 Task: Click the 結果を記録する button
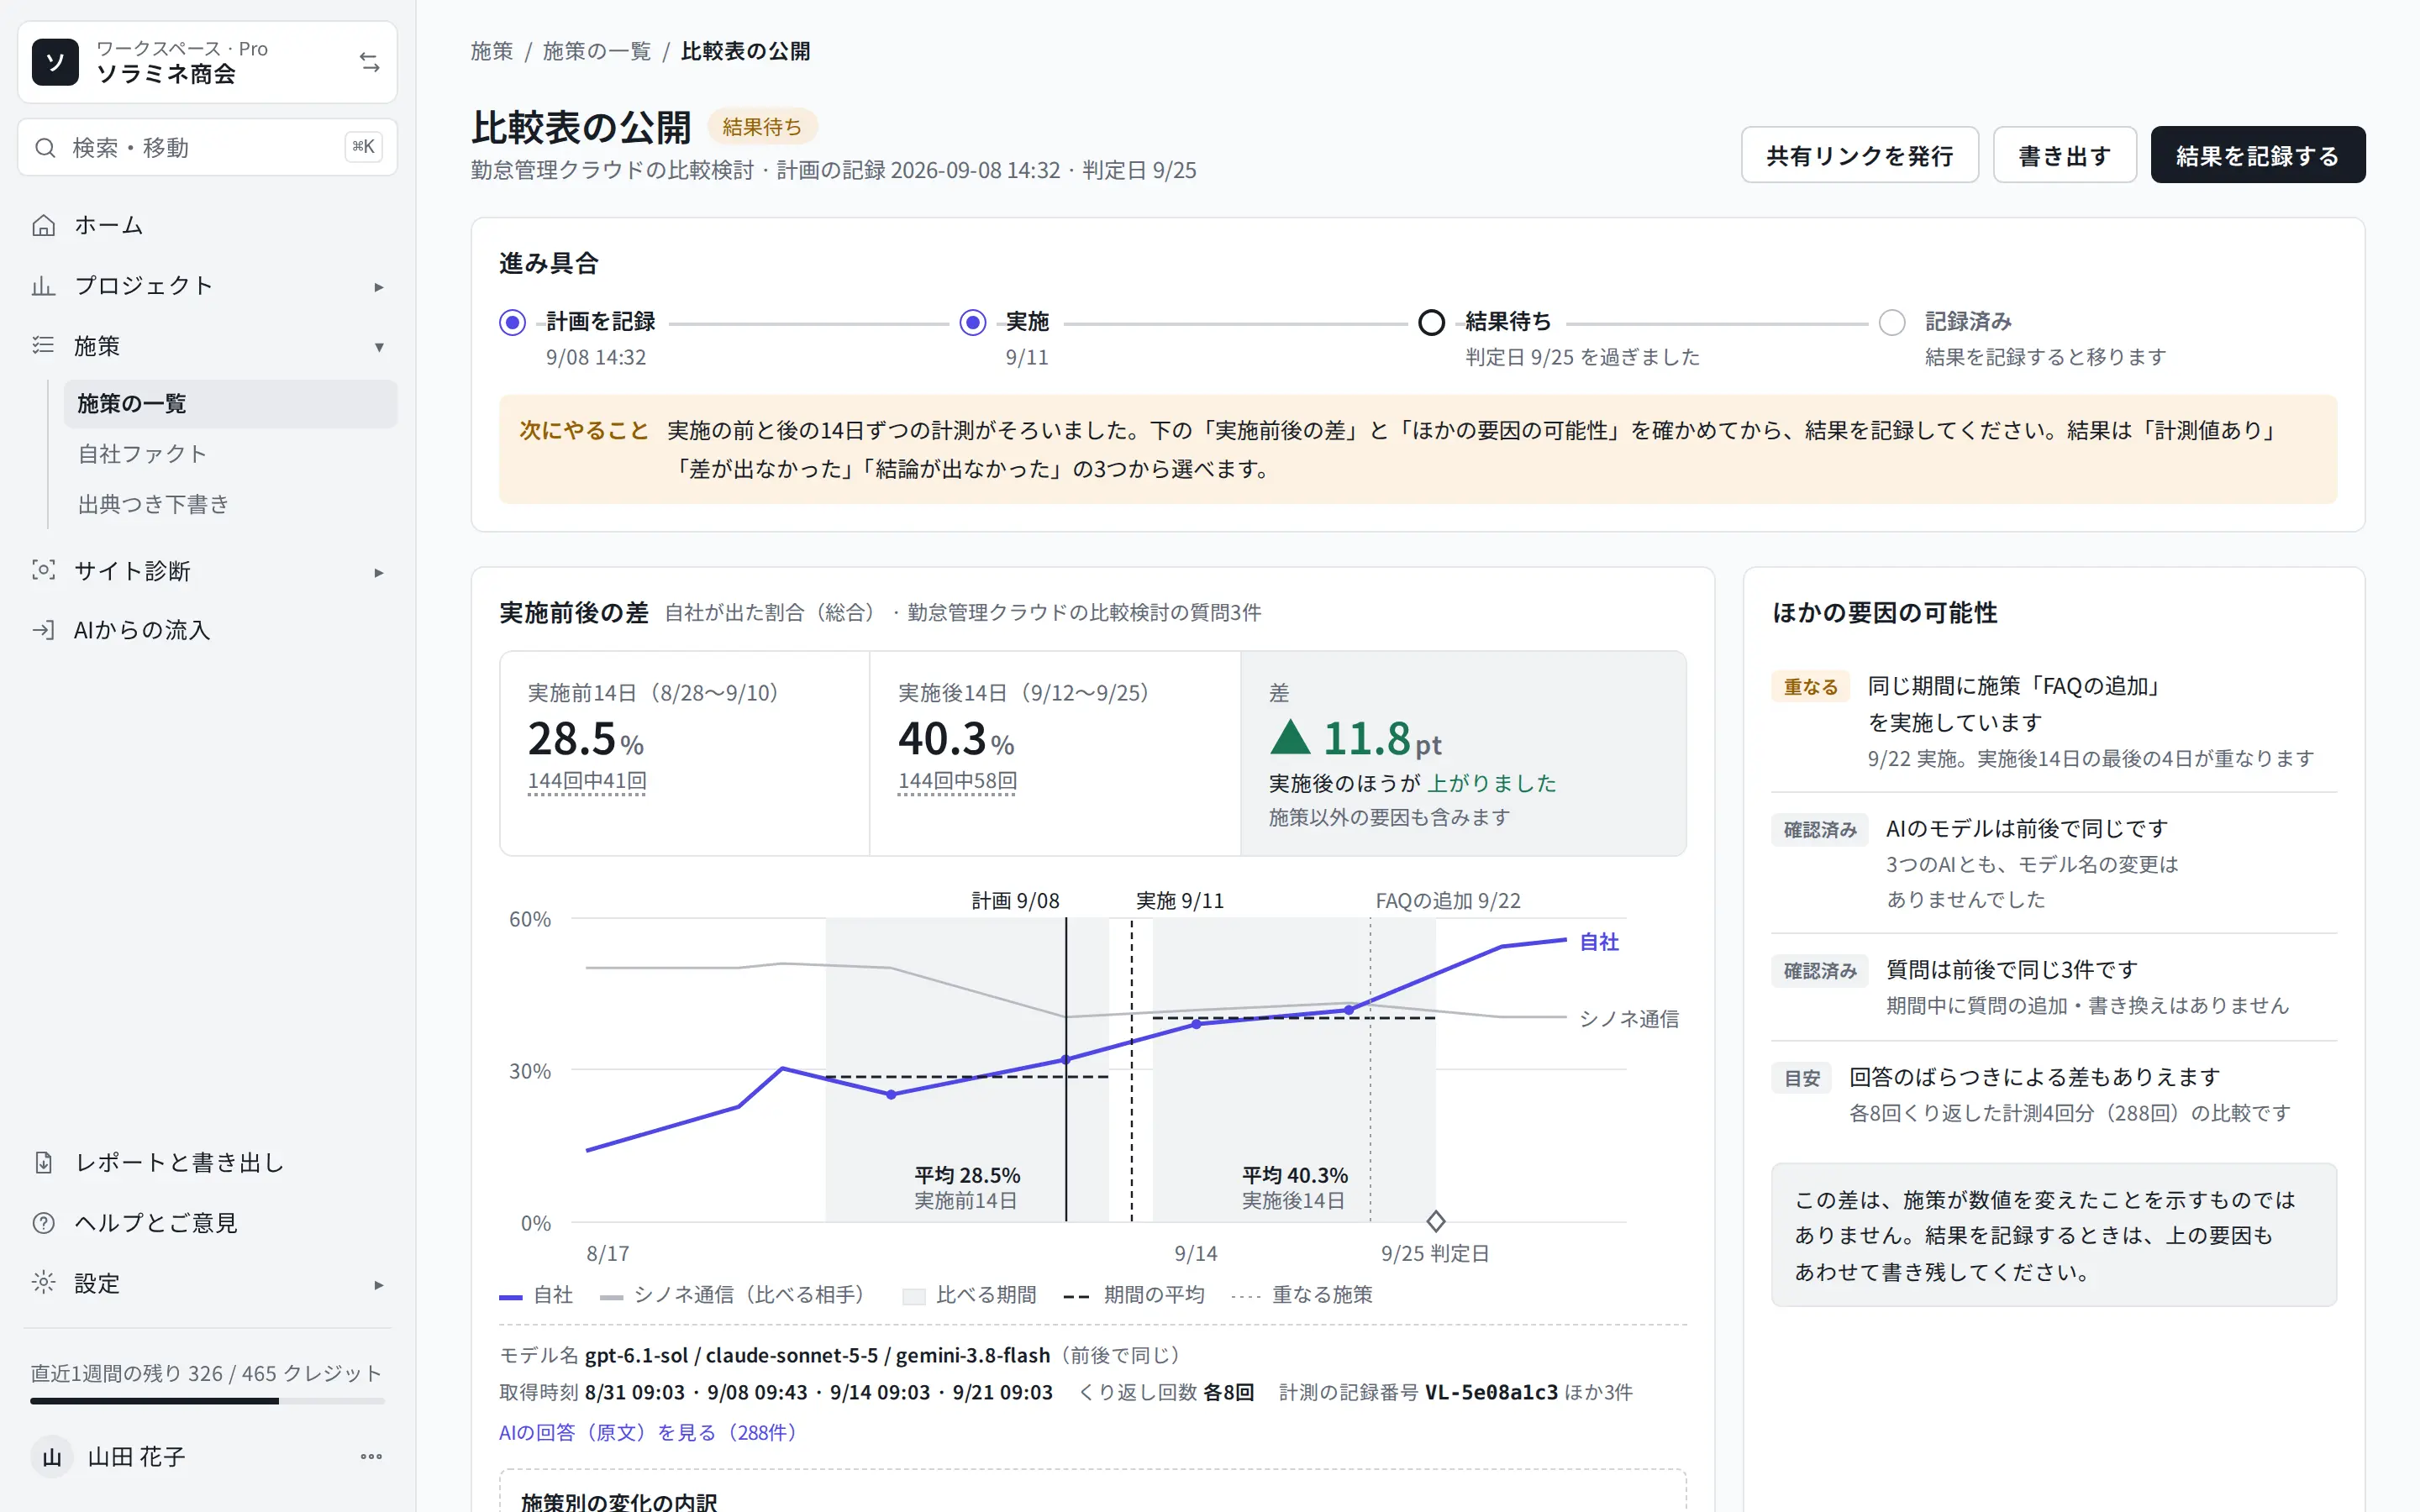2257,155
